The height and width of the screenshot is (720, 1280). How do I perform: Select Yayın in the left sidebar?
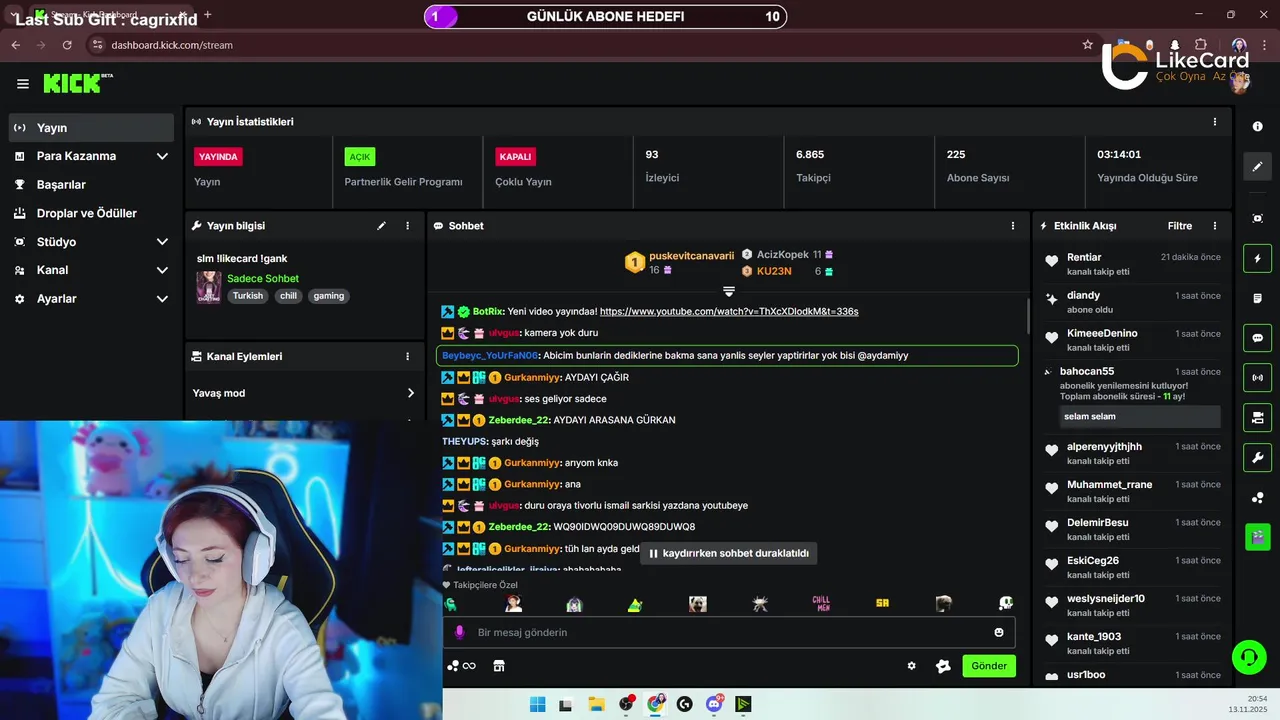click(91, 128)
